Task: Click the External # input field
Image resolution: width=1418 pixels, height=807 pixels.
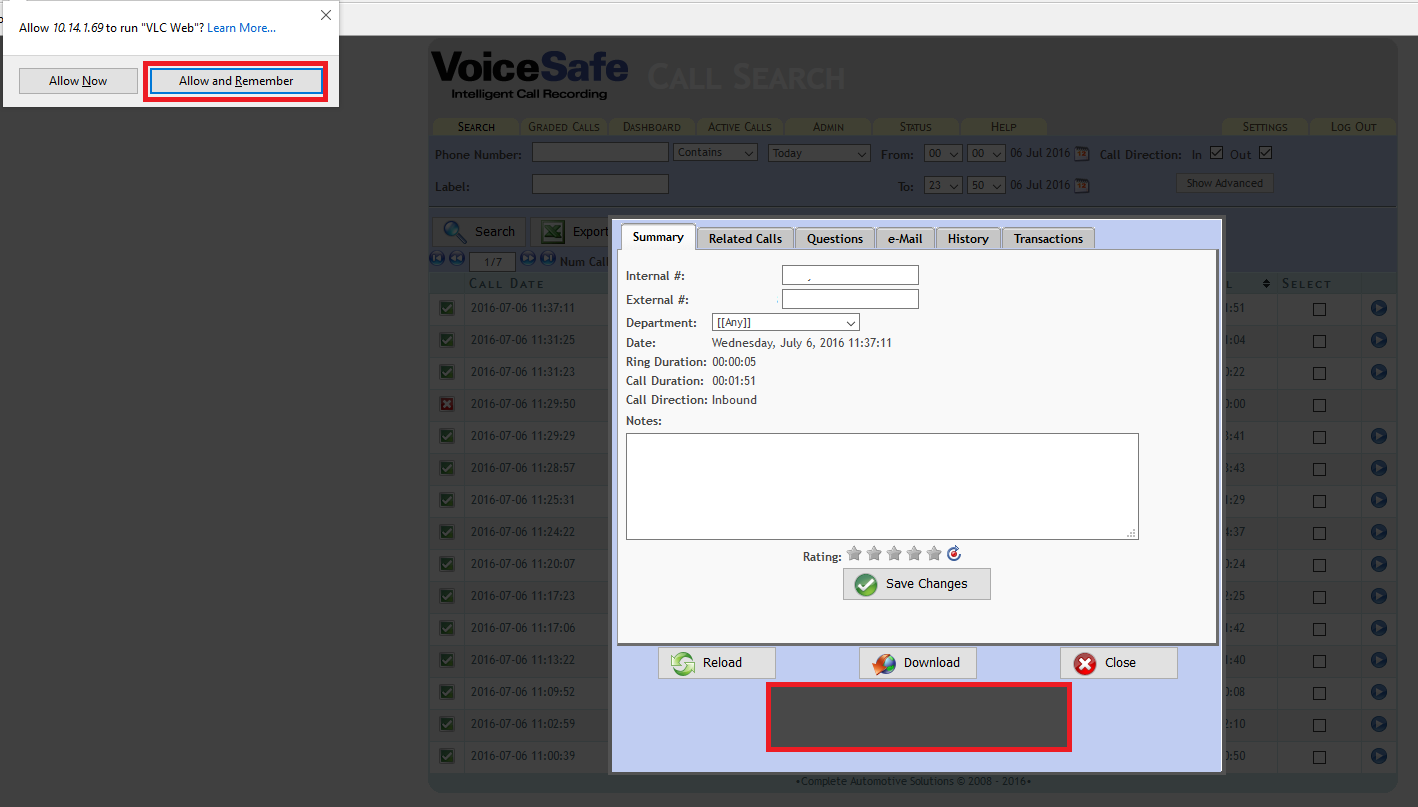Action: click(x=850, y=299)
